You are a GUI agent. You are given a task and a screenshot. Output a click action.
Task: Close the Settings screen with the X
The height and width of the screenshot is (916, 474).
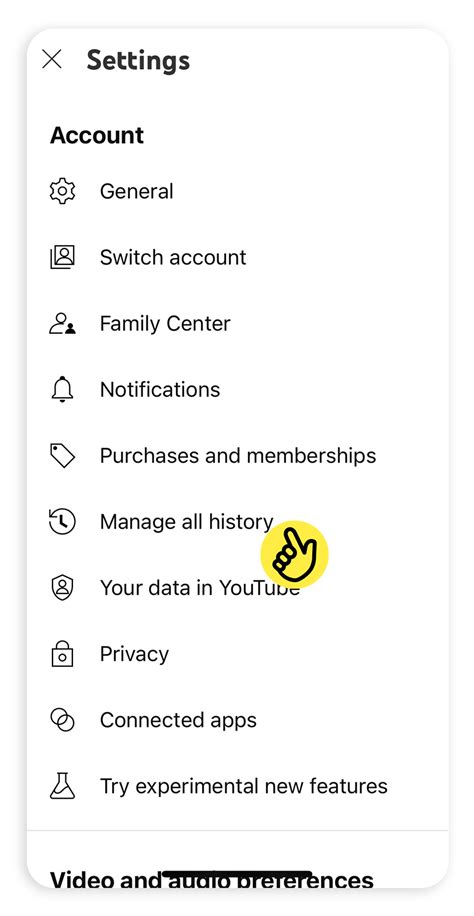(52, 59)
